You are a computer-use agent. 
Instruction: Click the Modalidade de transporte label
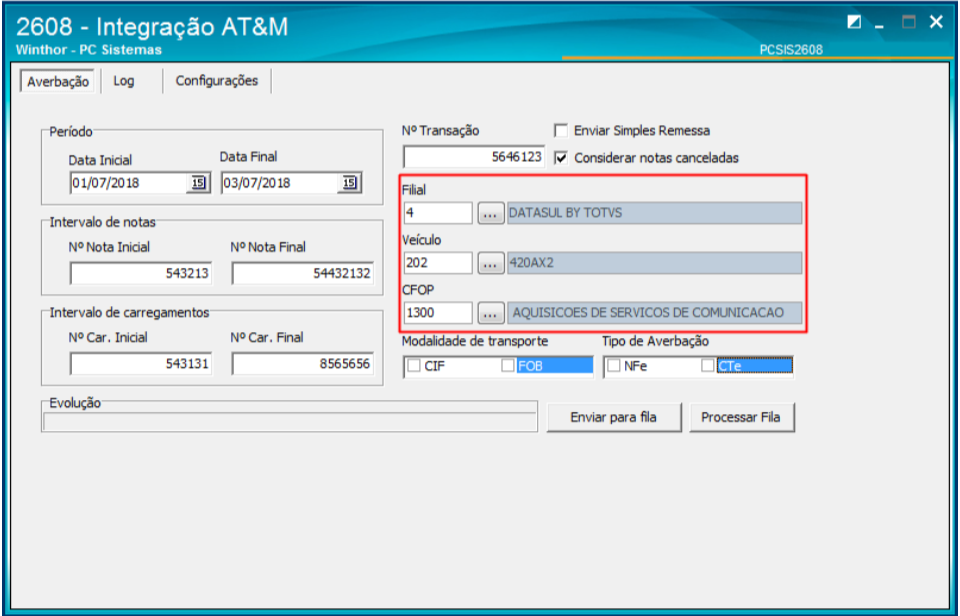click(475, 341)
